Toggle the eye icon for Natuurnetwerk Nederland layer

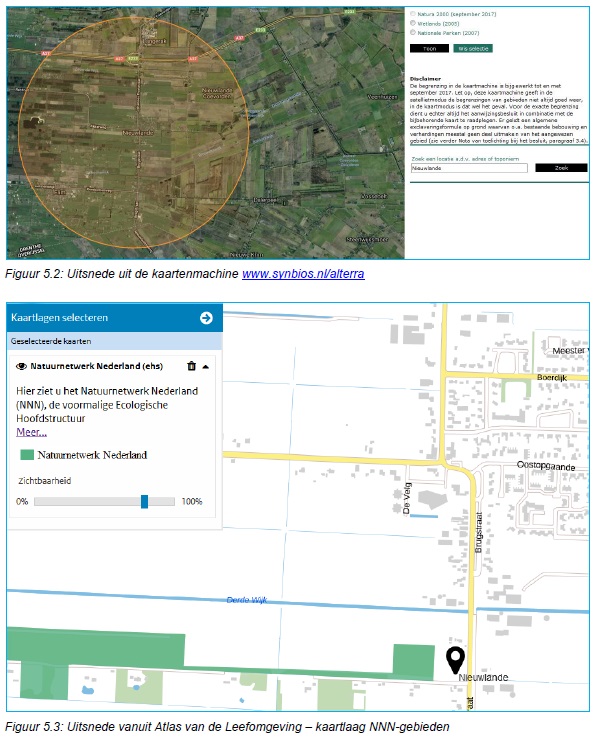[21, 366]
